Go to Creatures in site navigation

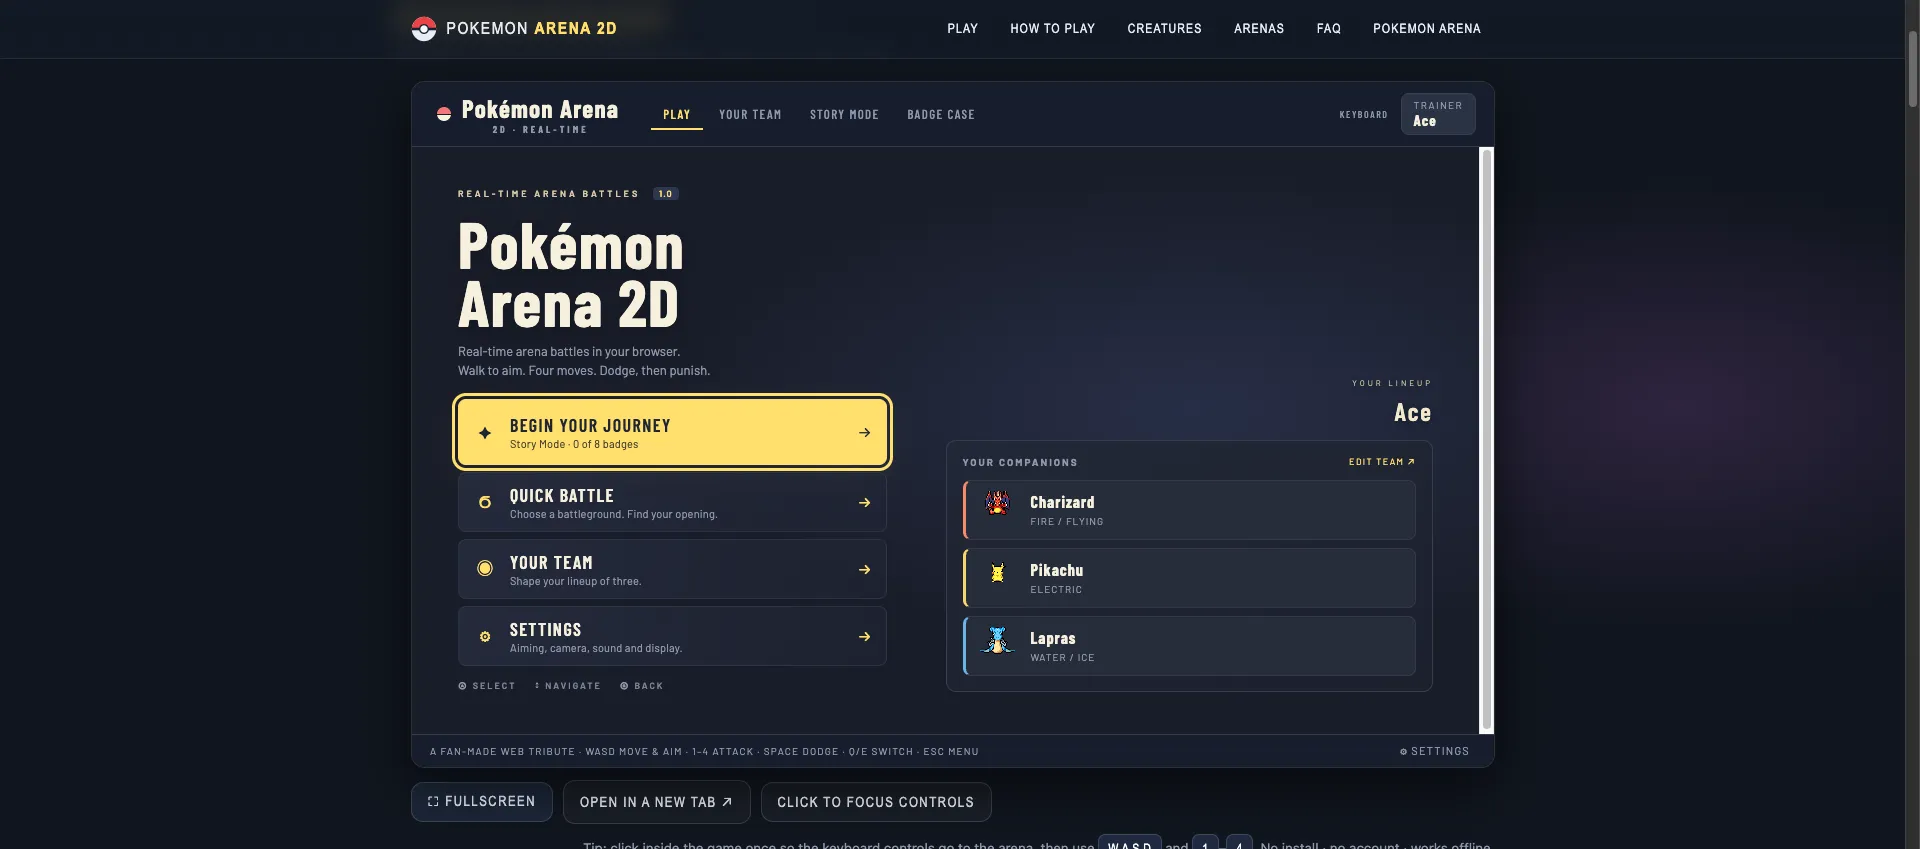(x=1165, y=29)
